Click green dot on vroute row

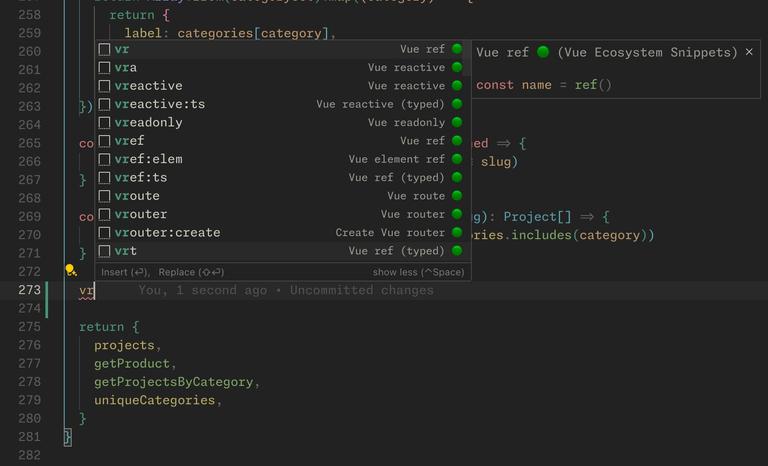457,196
